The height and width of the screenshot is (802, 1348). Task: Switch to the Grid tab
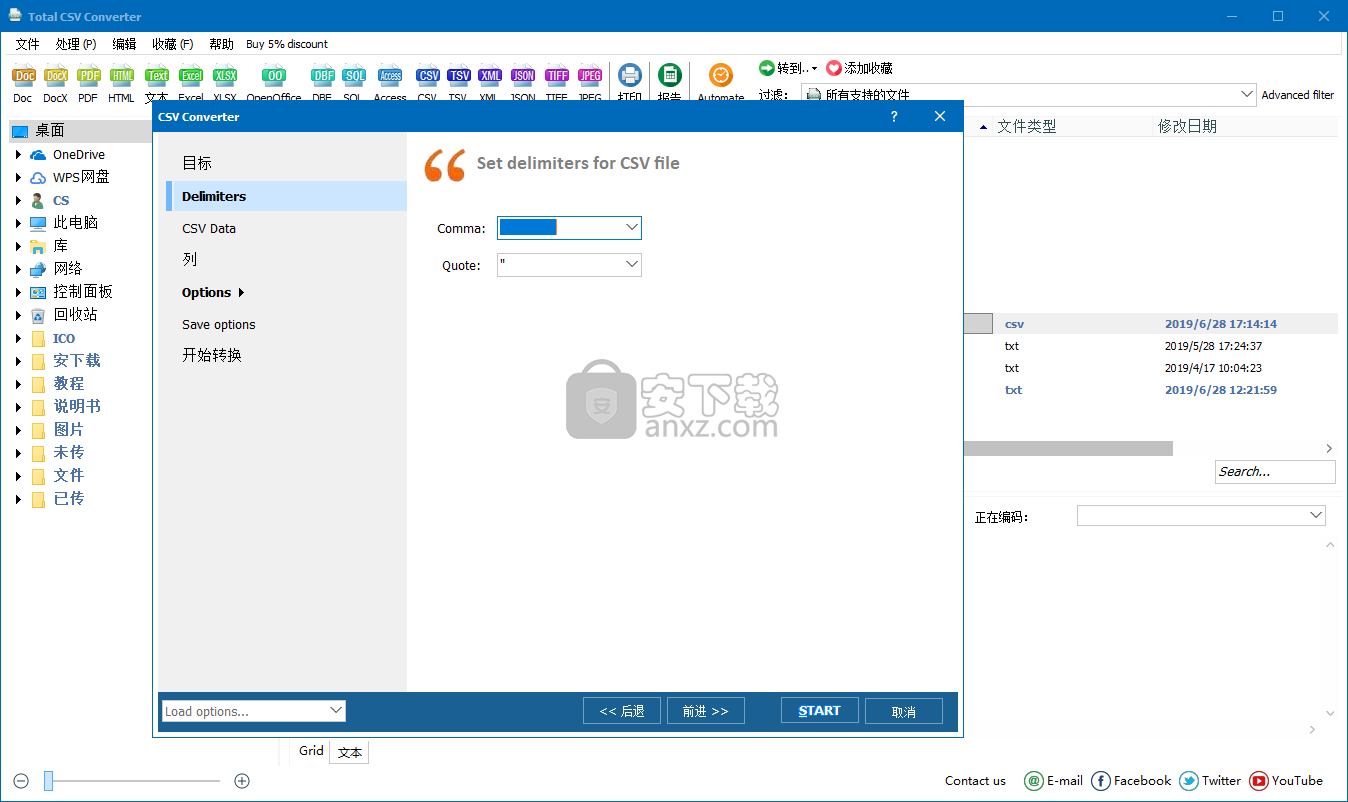(311, 751)
